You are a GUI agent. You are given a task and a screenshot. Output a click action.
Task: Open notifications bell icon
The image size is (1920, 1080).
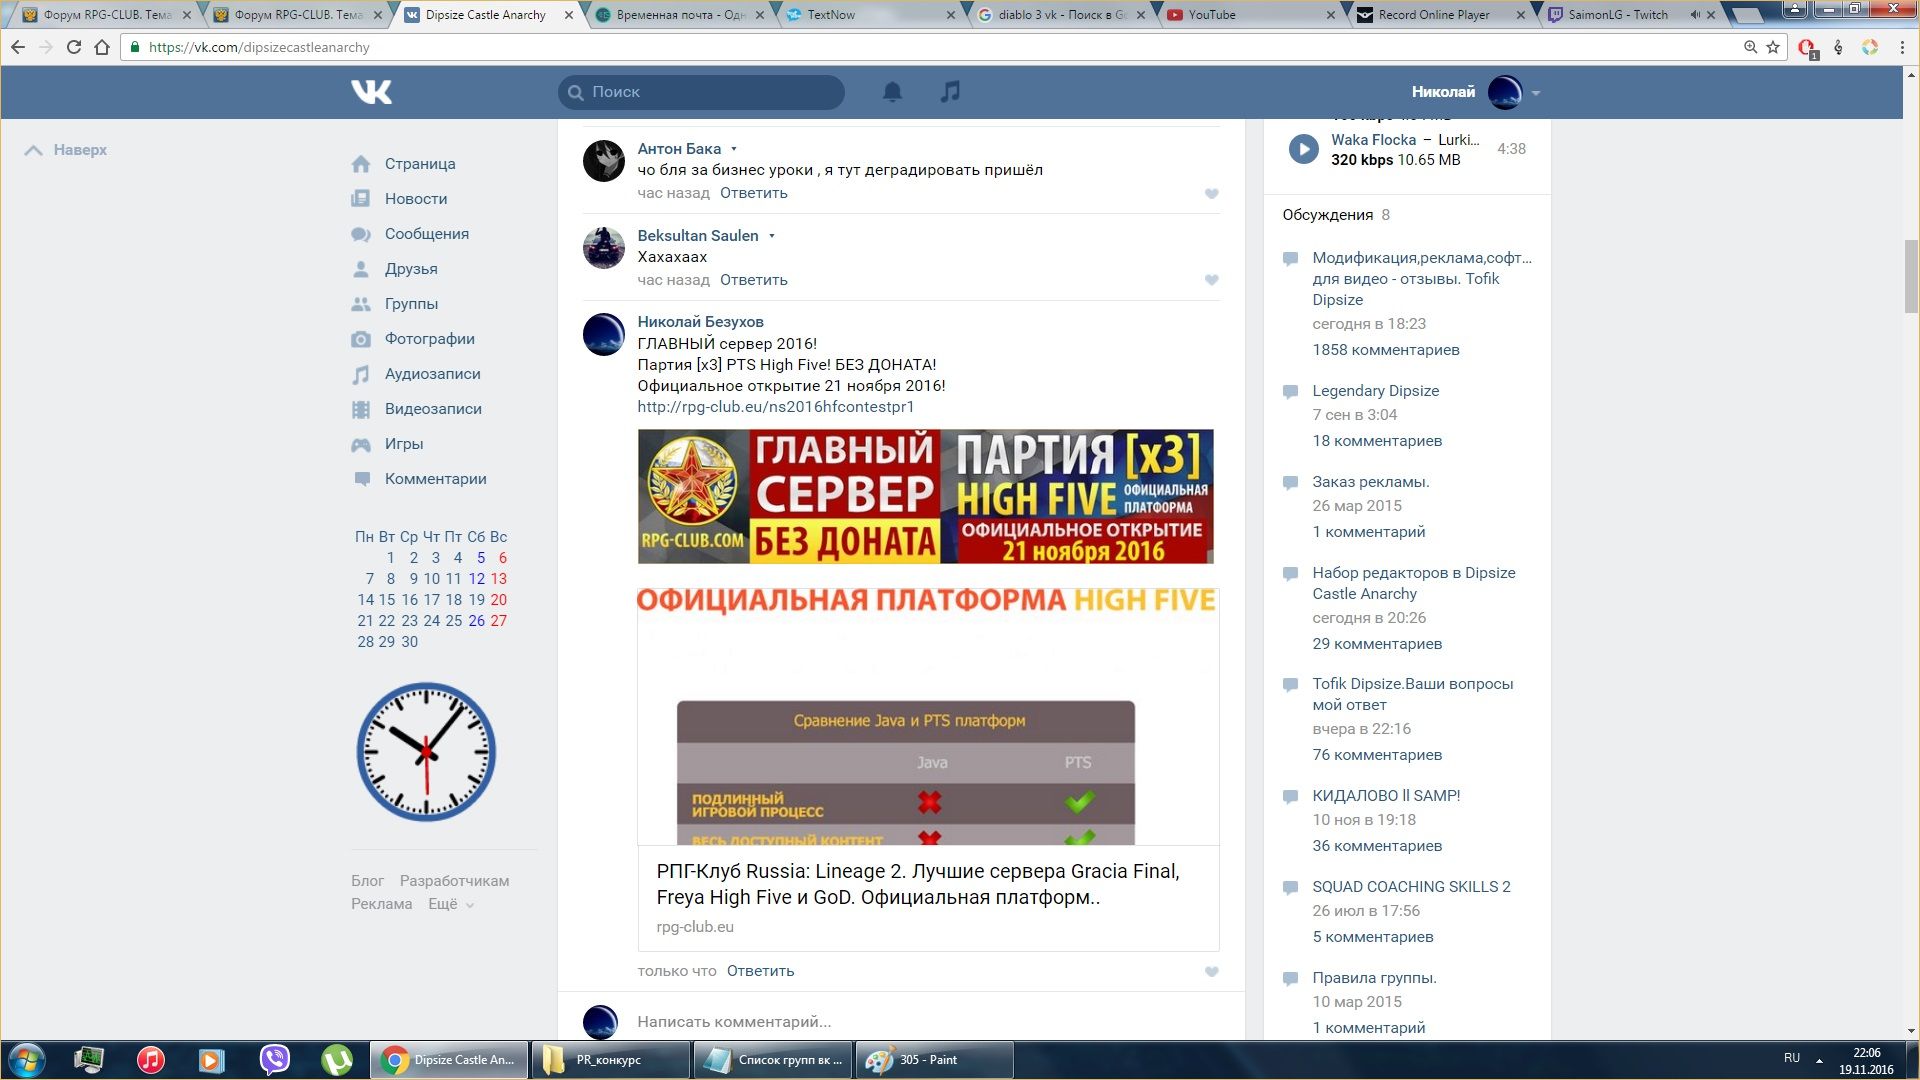click(892, 92)
